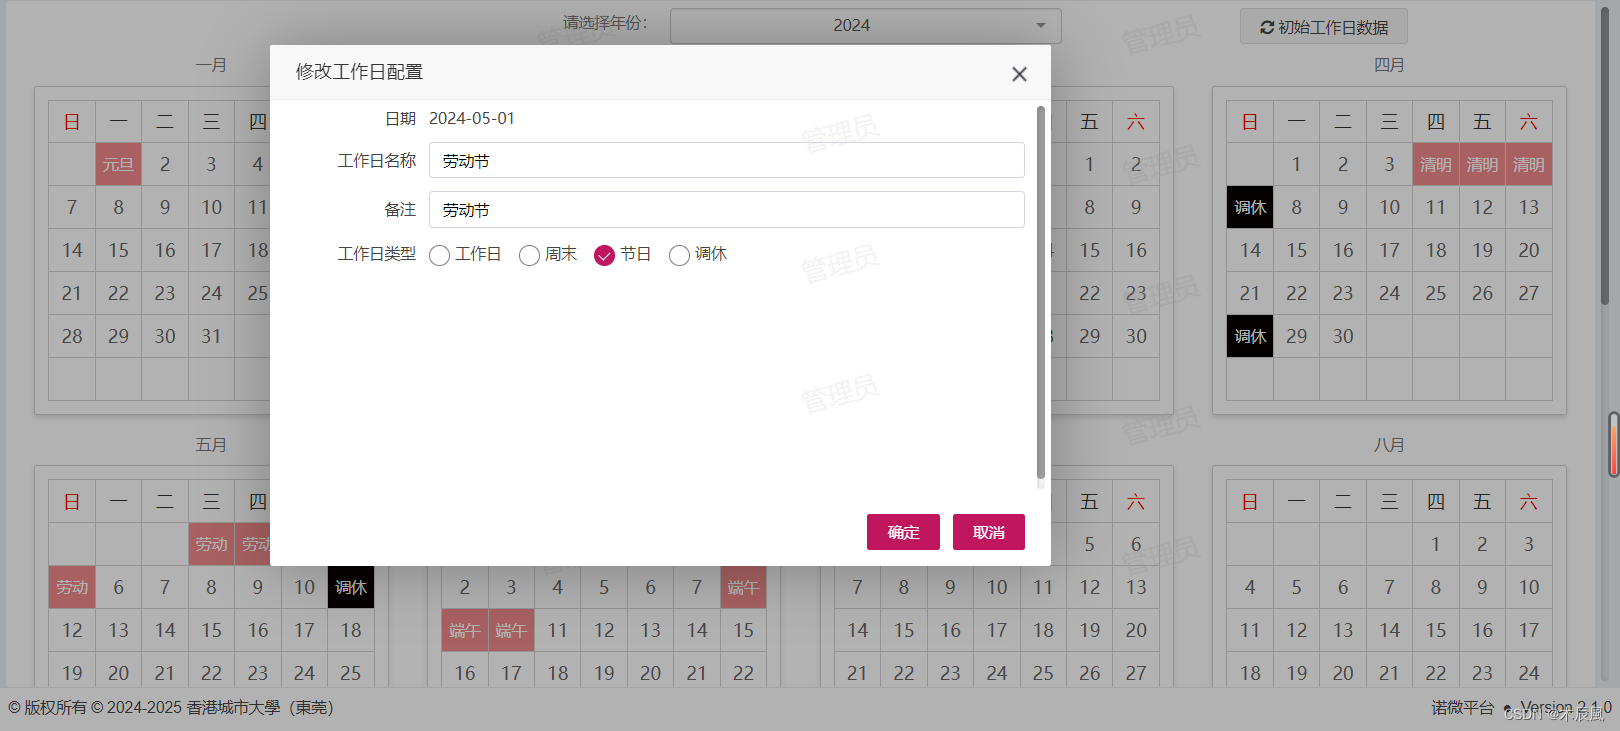Click the dialog's vertical scrollbar
The width and height of the screenshot is (1620, 731).
click(x=1040, y=292)
